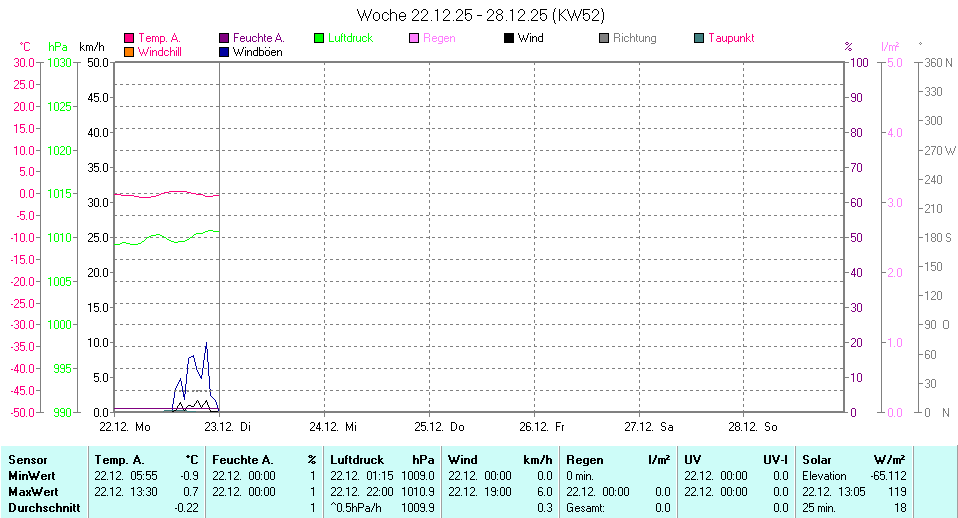Screen dimensions: 958x518
Task: Click the red Temp. A. legend swatch
Action: [129, 38]
